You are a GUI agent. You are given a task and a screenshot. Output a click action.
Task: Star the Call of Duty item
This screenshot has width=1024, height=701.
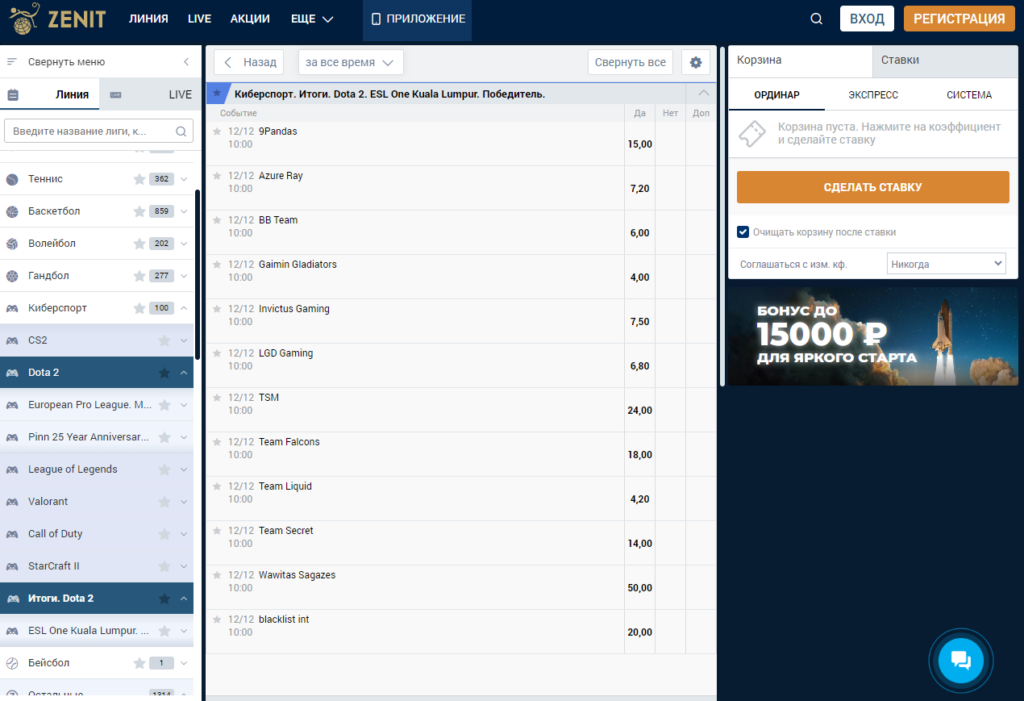[165, 534]
